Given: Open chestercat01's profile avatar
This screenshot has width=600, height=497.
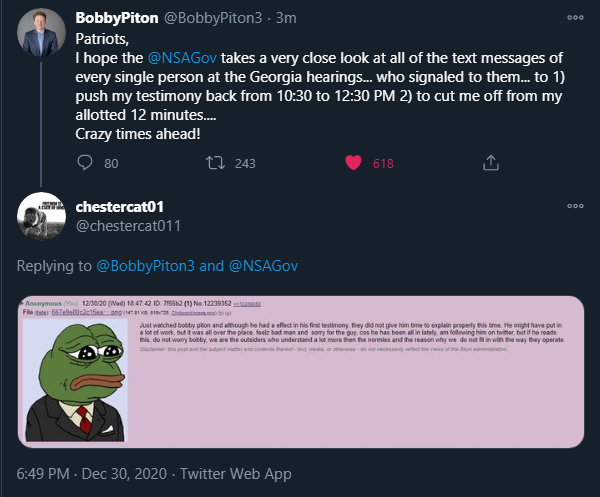Looking at the screenshot, I should [x=42, y=215].
